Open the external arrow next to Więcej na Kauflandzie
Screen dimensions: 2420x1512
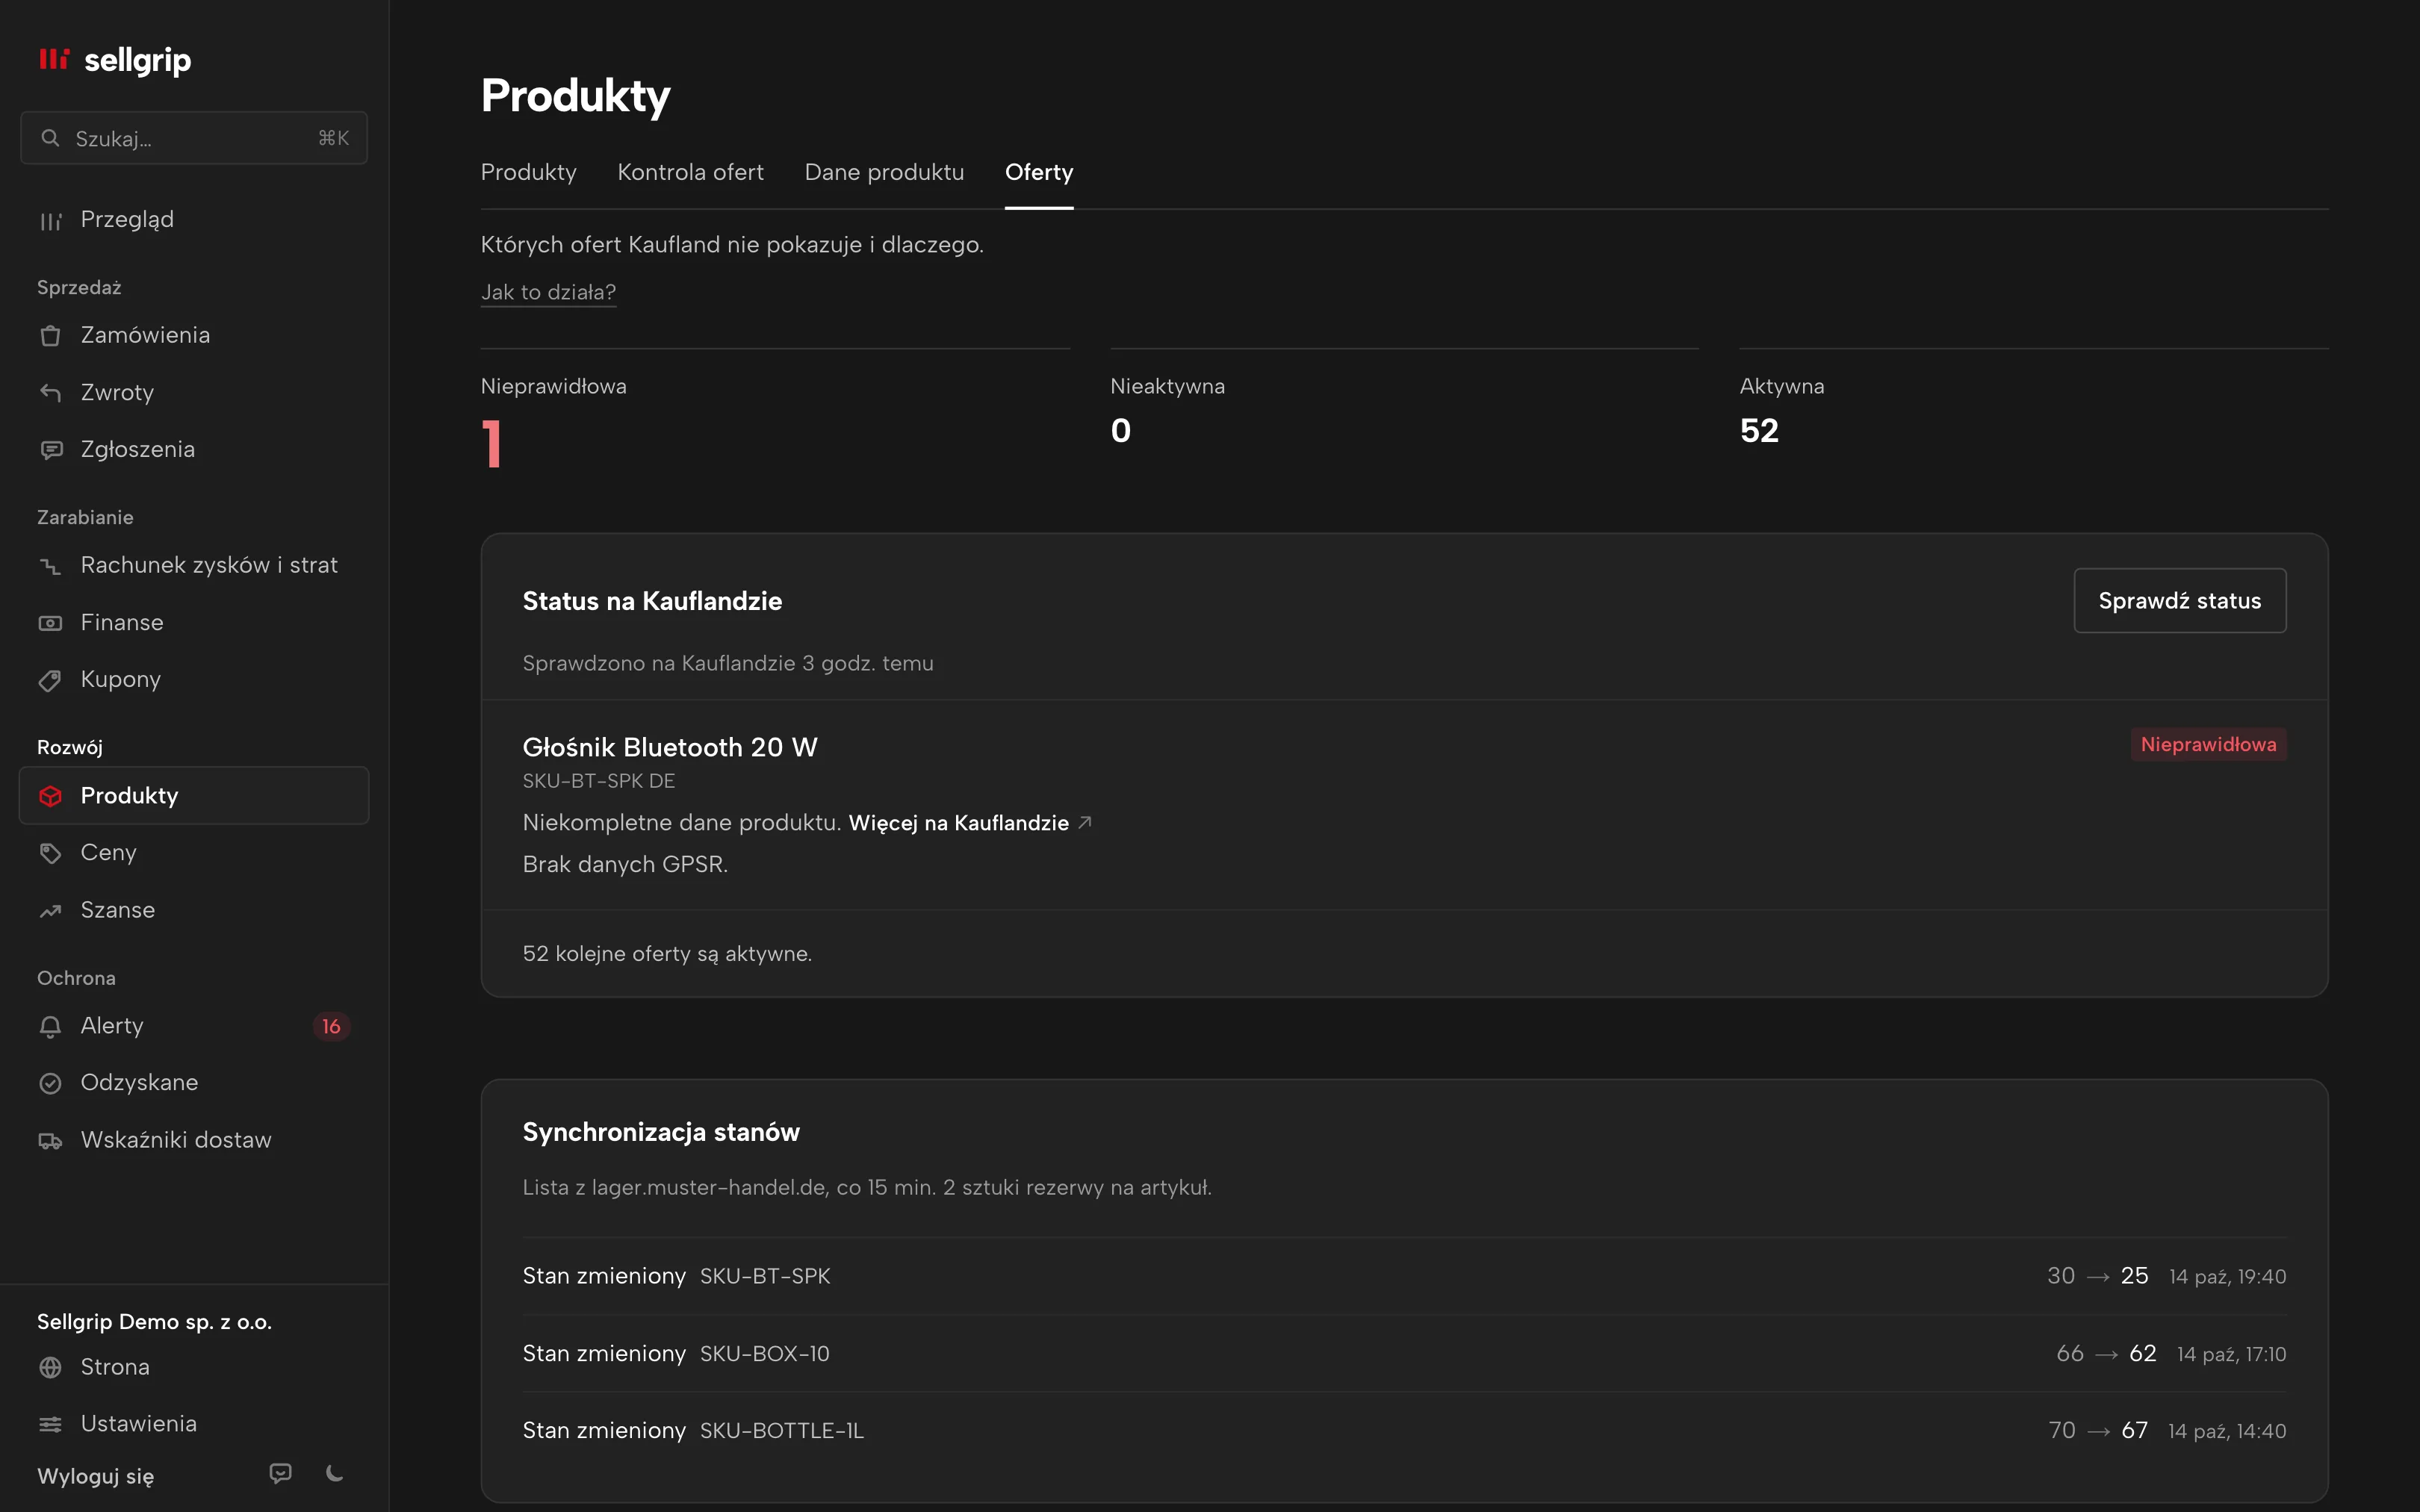pyautogui.click(x=1085, y=822)
